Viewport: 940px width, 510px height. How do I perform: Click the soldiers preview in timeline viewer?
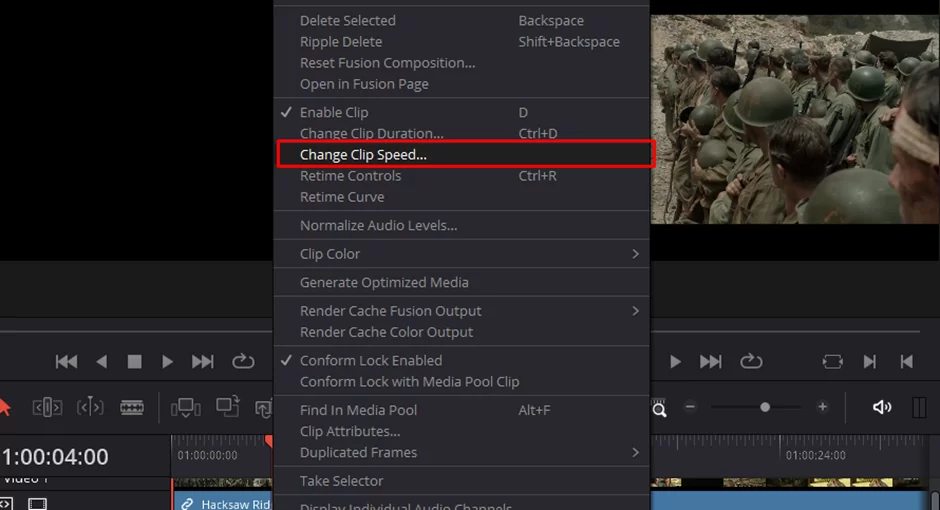(795, 119)
